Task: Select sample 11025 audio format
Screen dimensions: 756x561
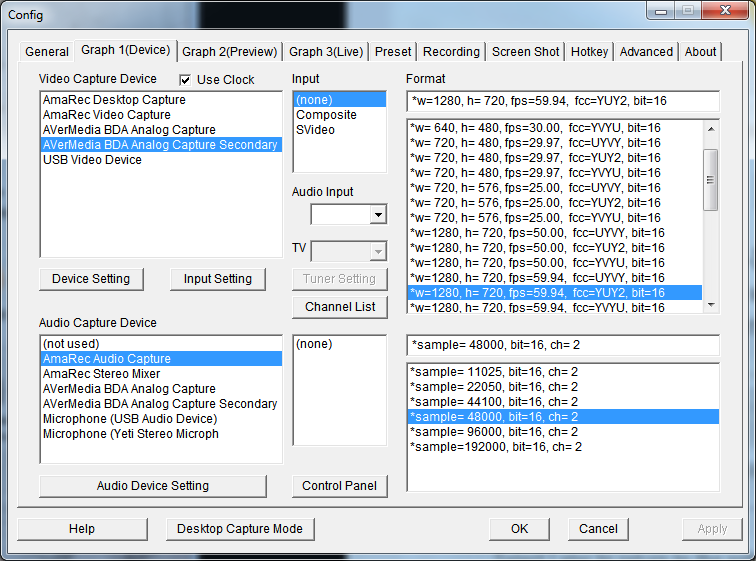Action: [563, 372]
